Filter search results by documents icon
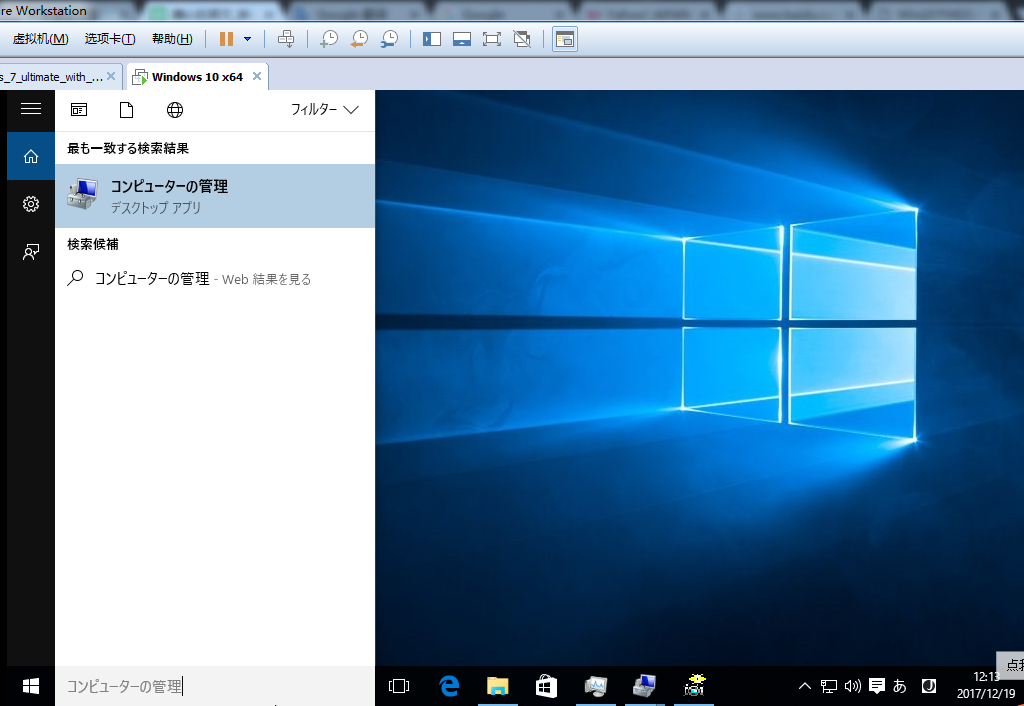 [127, 110]
